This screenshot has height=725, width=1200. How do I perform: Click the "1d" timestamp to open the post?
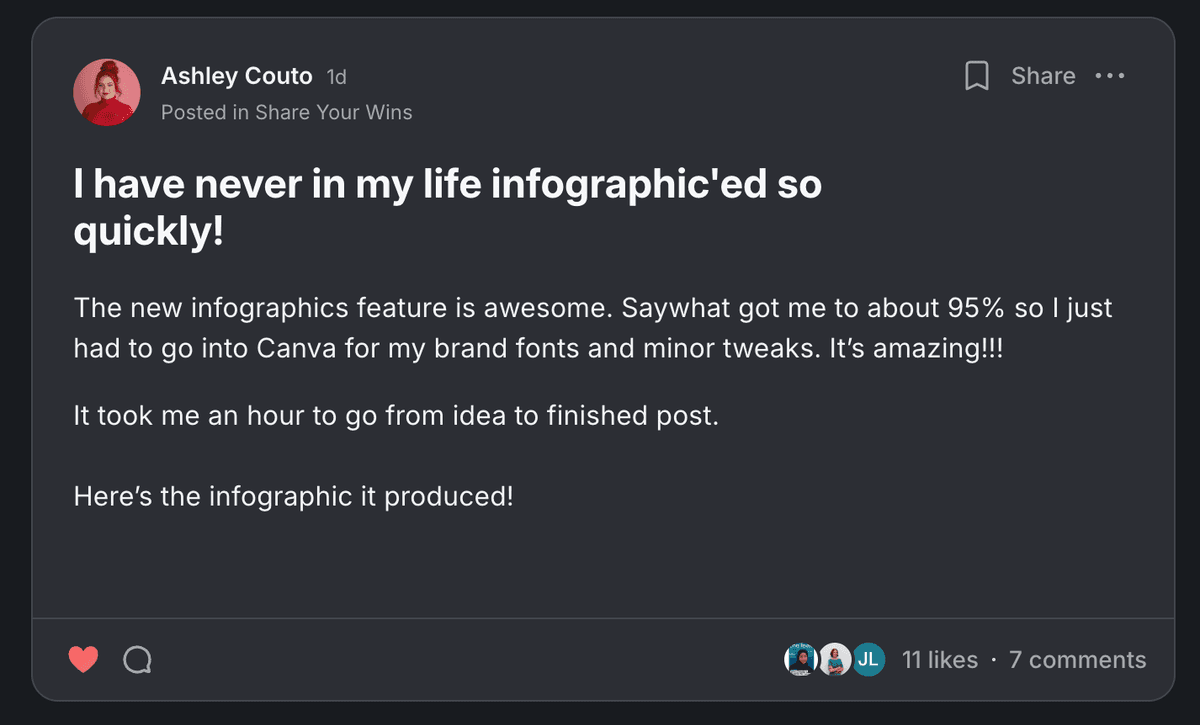pos(336,75)
